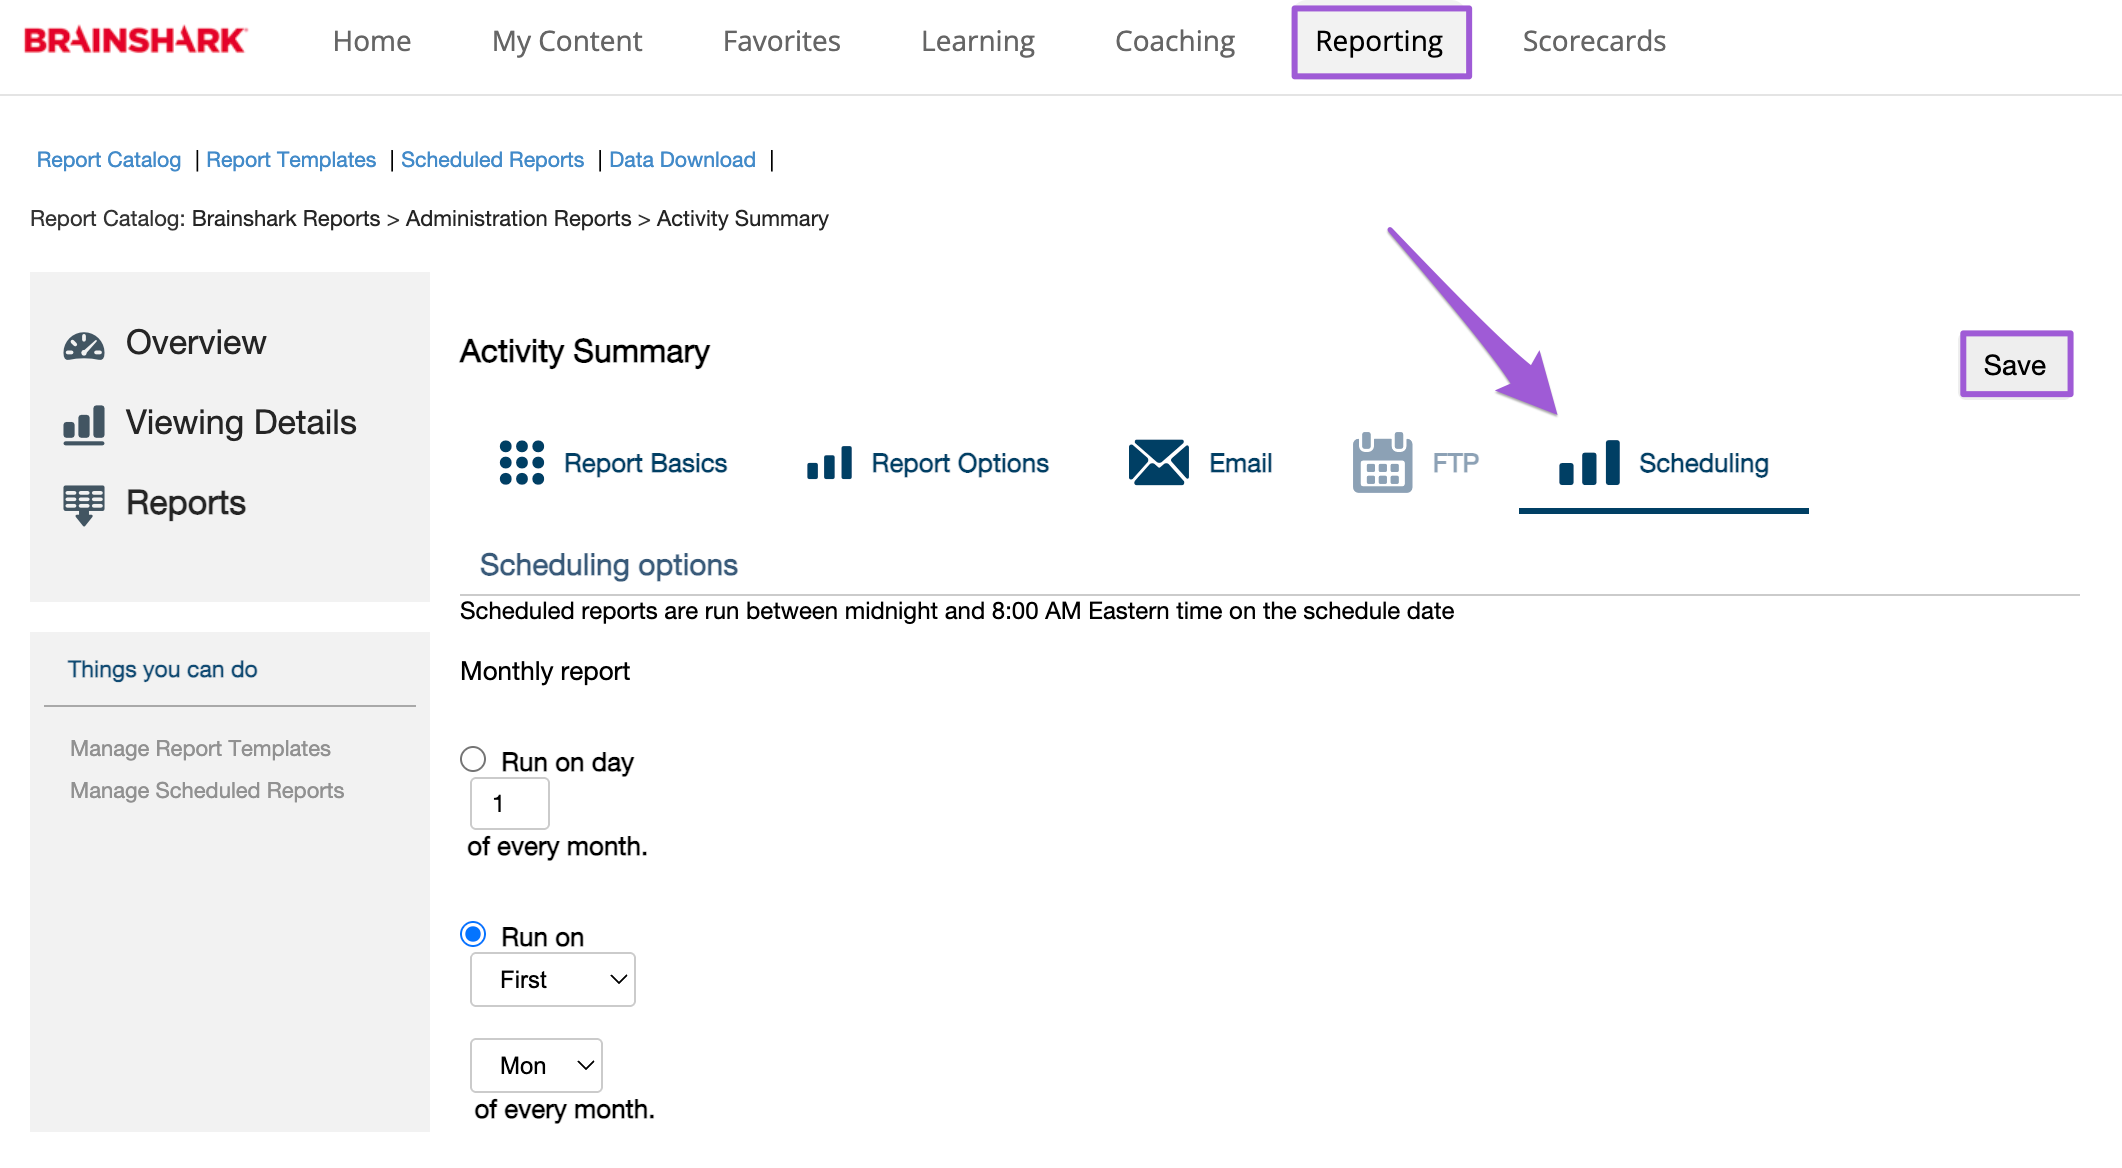Image resolution: width=2122 pixels, height=1168 pixels.
Task: Click the FTP calendar icon
Action: pos(1383,462)
